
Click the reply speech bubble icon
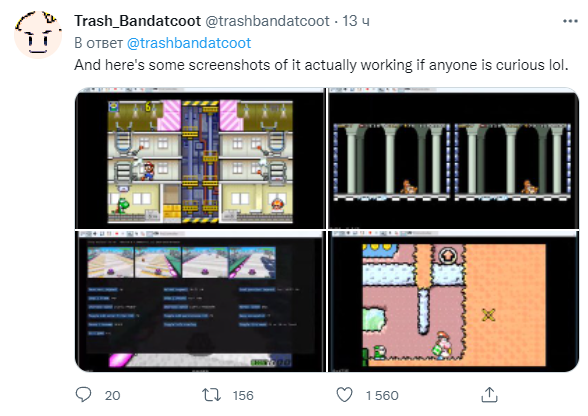tap(83, 395)
